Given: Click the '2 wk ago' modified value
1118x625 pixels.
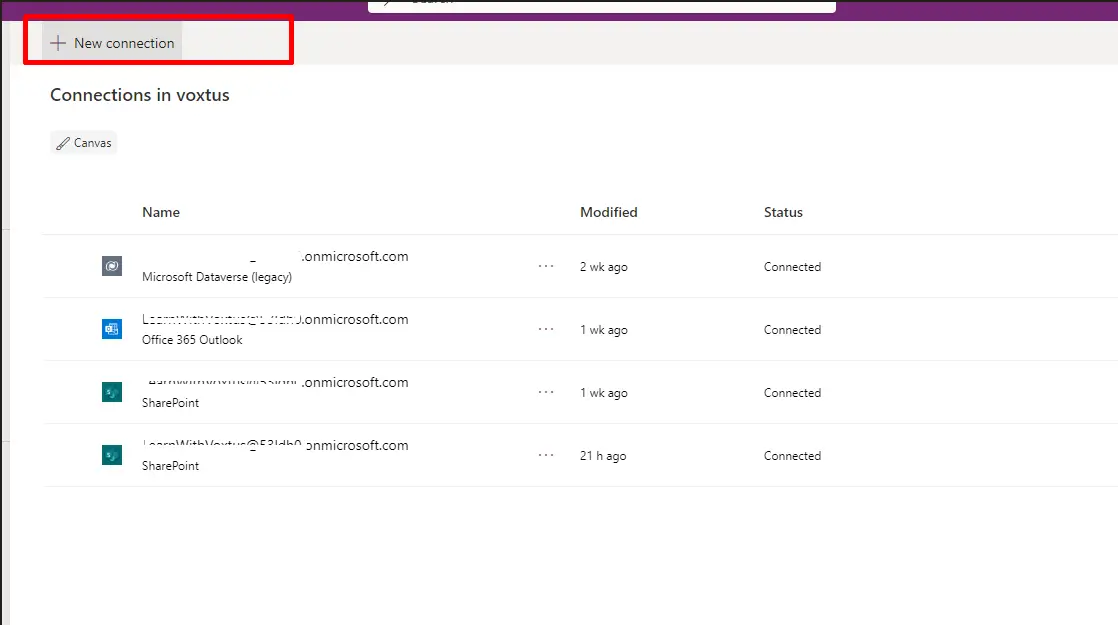Looking at the screenshot, I should [x=603, y=267].
